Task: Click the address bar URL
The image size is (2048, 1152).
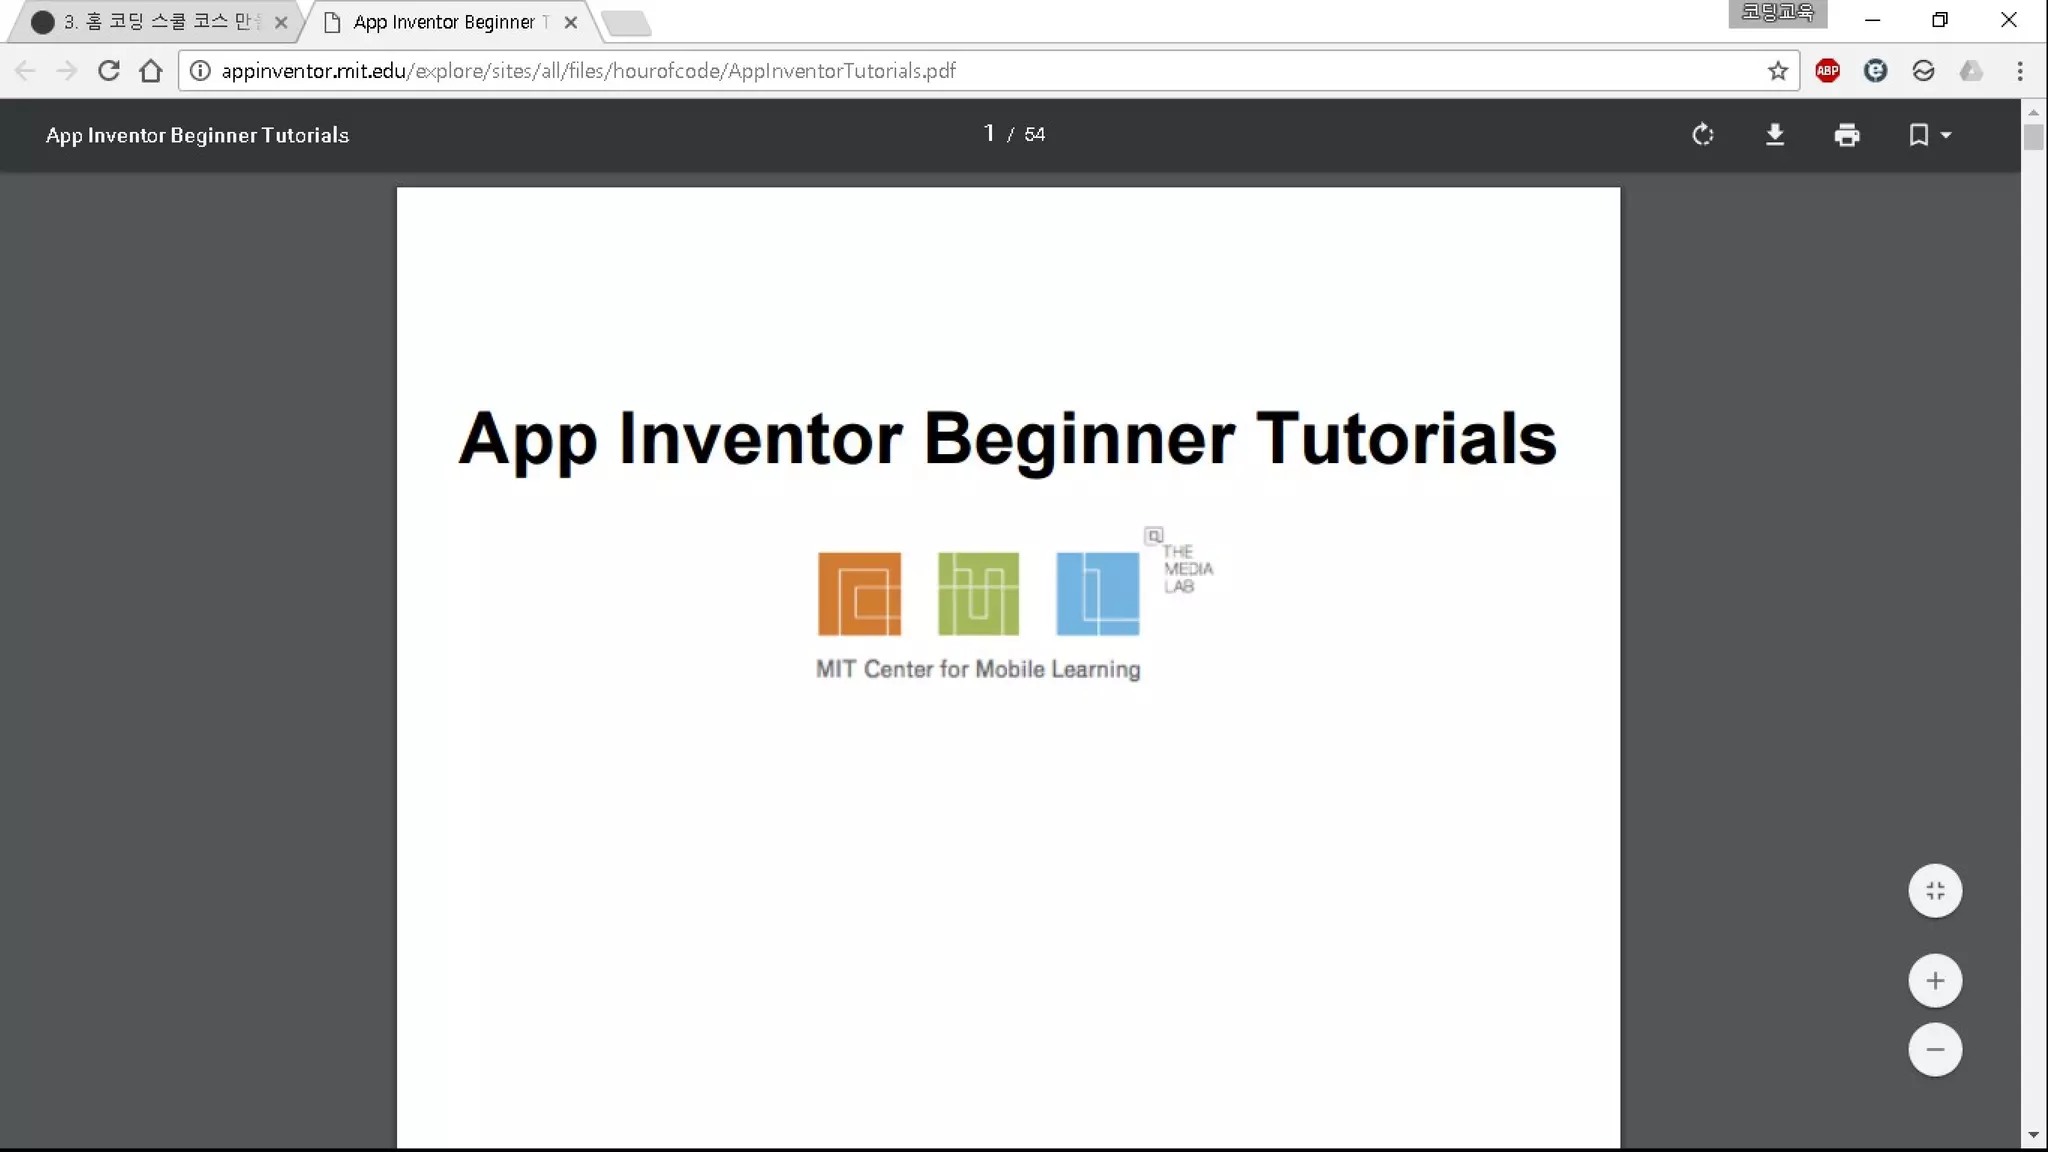Action: tap(588, 71)
